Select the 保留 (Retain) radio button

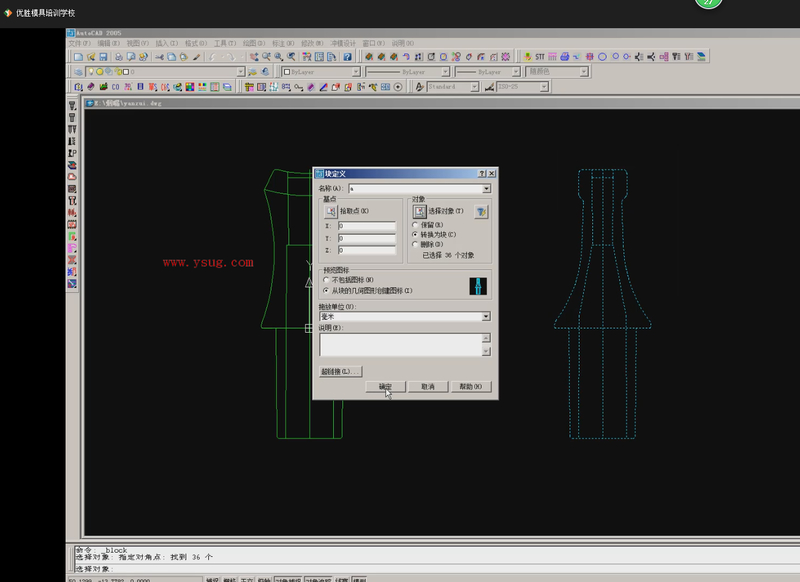tap(415, 225)
